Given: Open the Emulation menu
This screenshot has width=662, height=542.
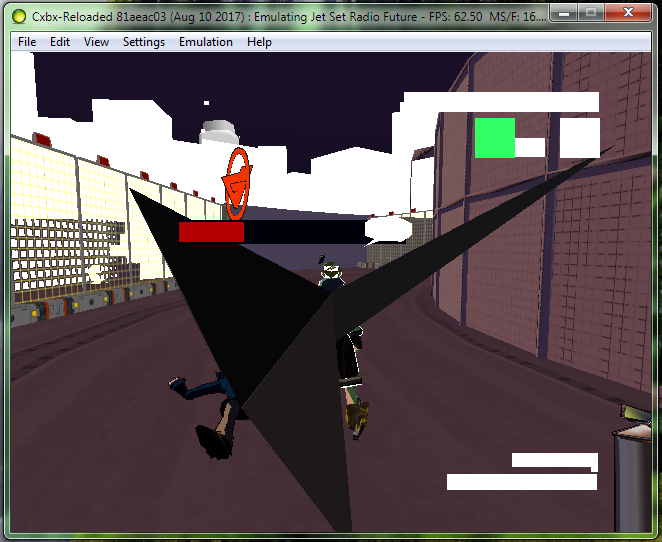Looking at the screenshot, I should pyautogui.click(x=206, y=42).
